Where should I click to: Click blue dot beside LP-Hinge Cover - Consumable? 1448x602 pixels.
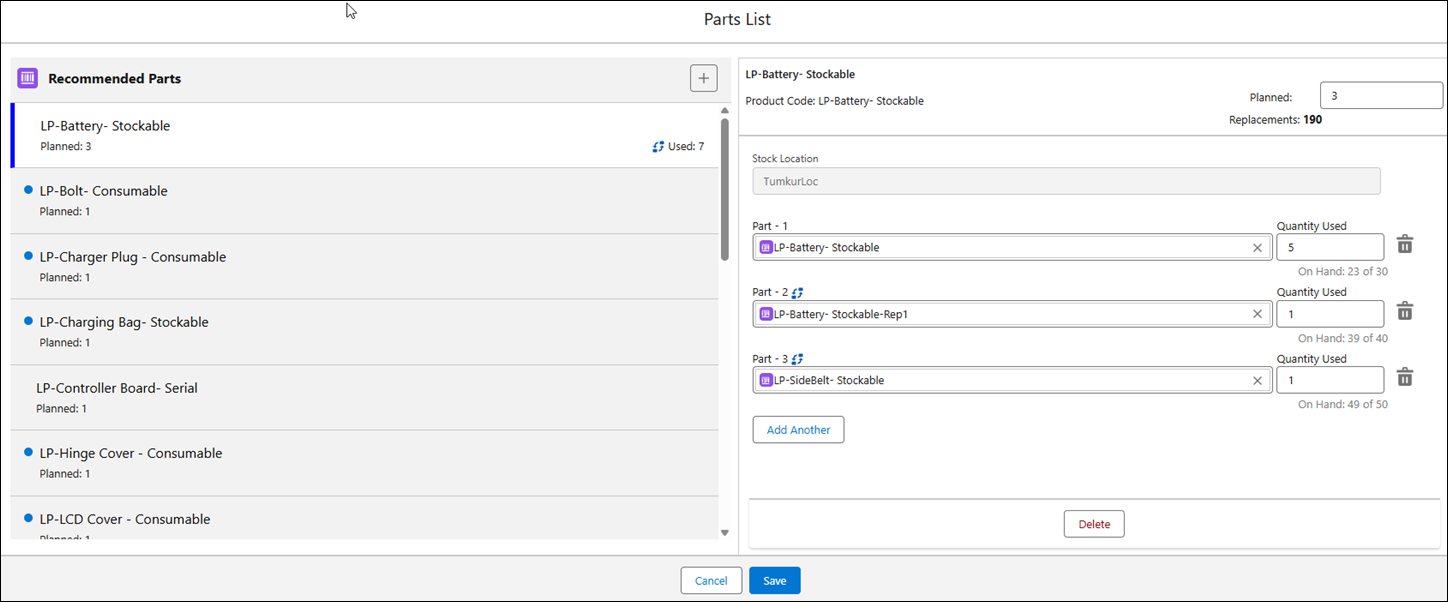point(28,452)
